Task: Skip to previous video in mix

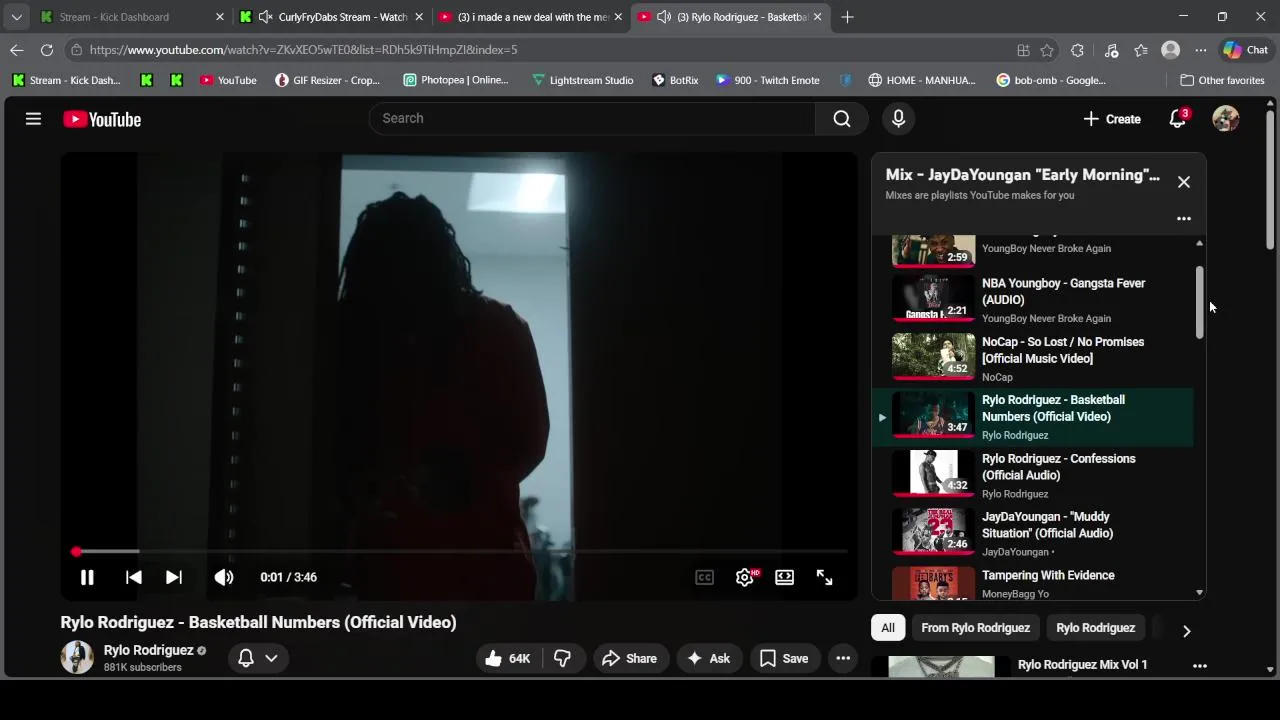Action: coord(133,577)
